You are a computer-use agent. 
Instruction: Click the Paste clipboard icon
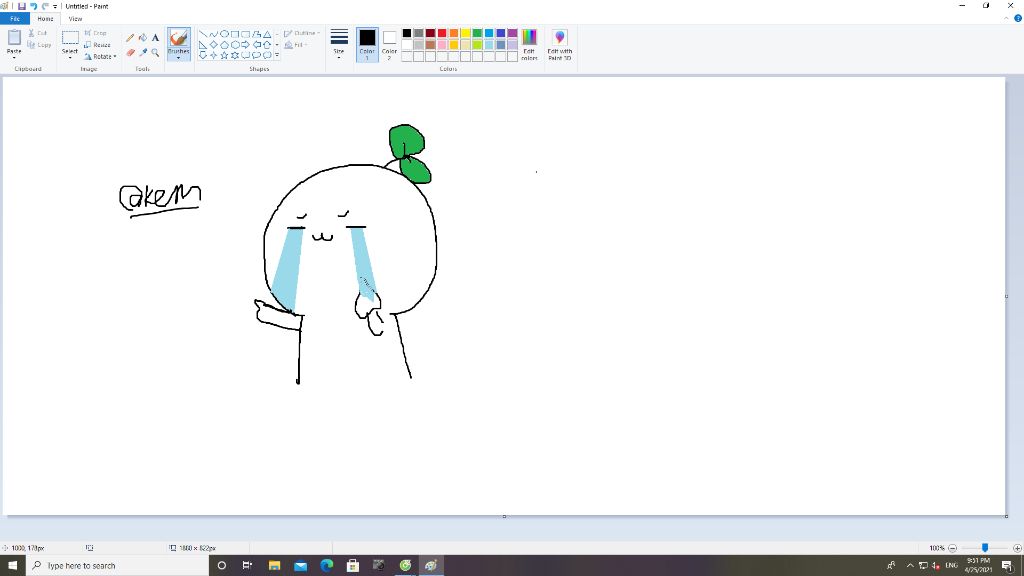(x=14, y=38)
